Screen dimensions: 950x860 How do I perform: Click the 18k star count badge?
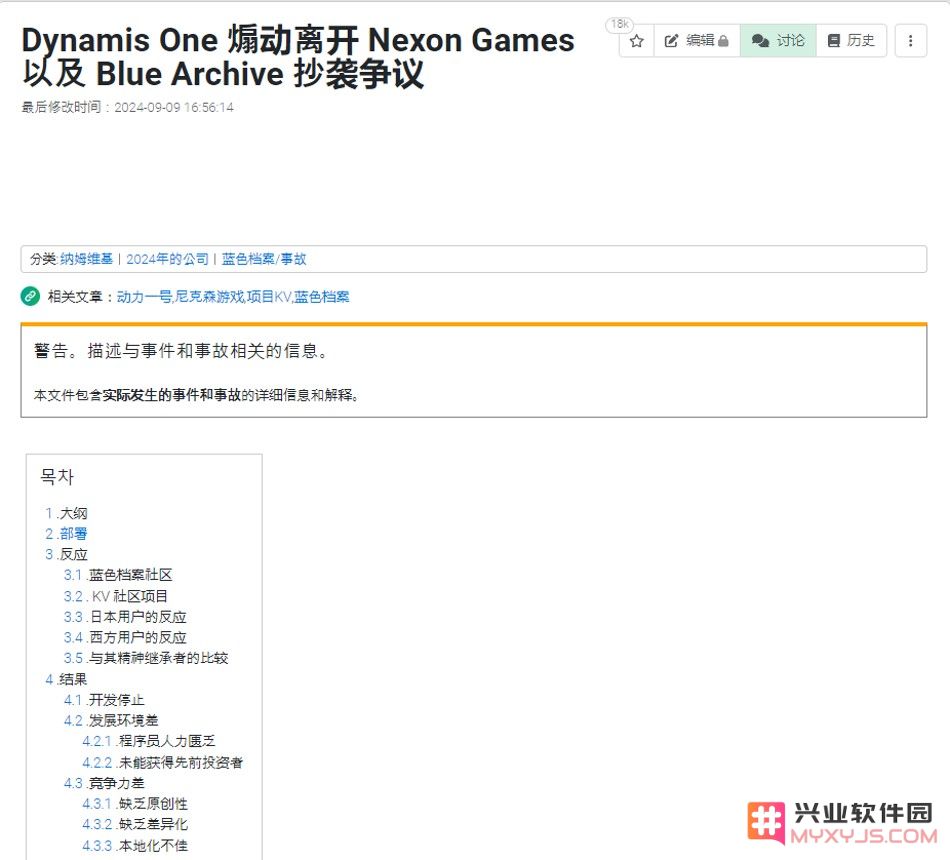click(619, 24)
